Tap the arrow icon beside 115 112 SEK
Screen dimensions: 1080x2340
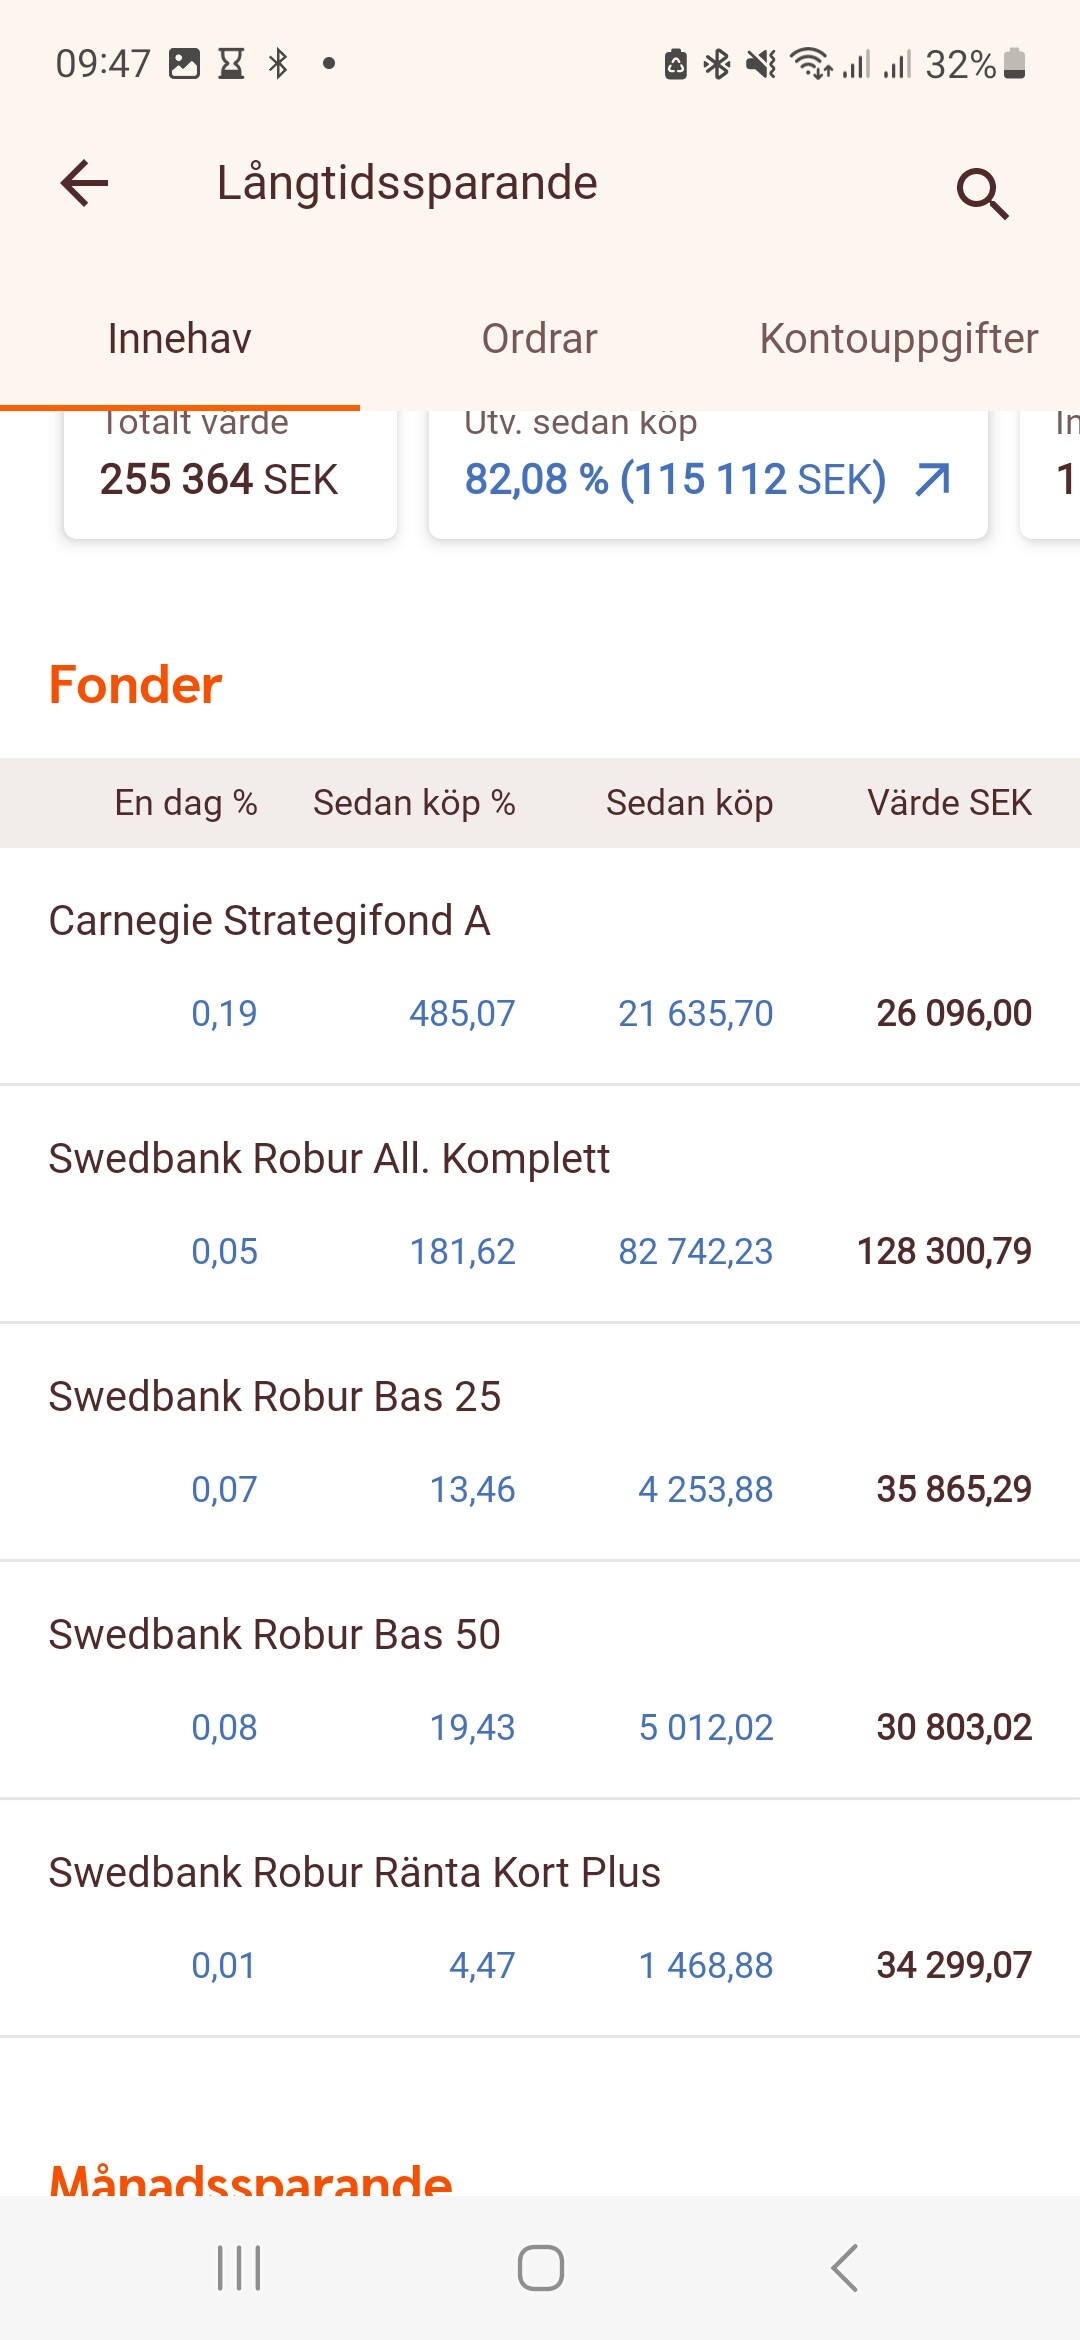[x=932, y=480]
